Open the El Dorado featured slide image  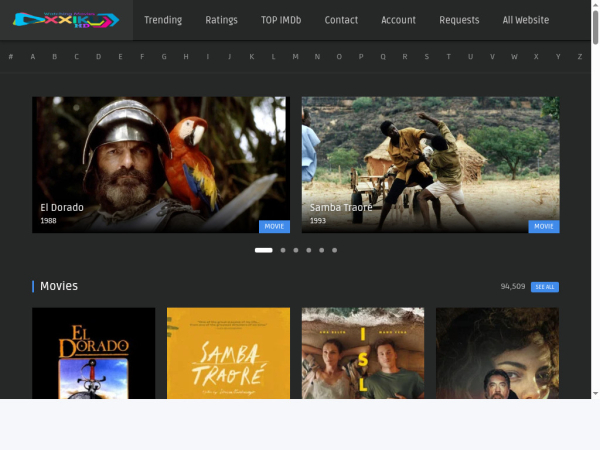pos(161,165)
